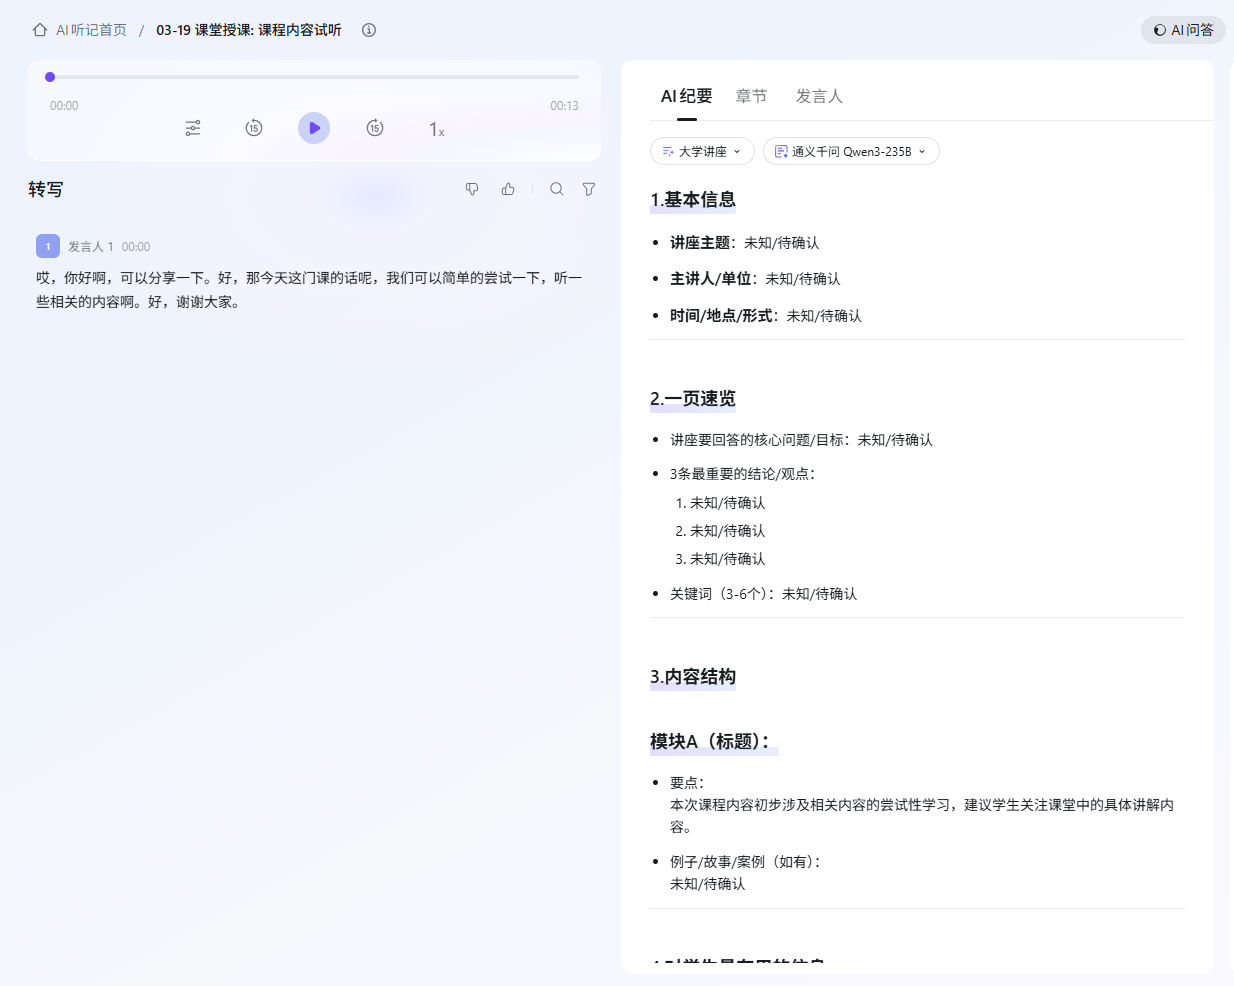
Task: Click the 例子/故事/案例（如有）line
Action: pos(745,862)
